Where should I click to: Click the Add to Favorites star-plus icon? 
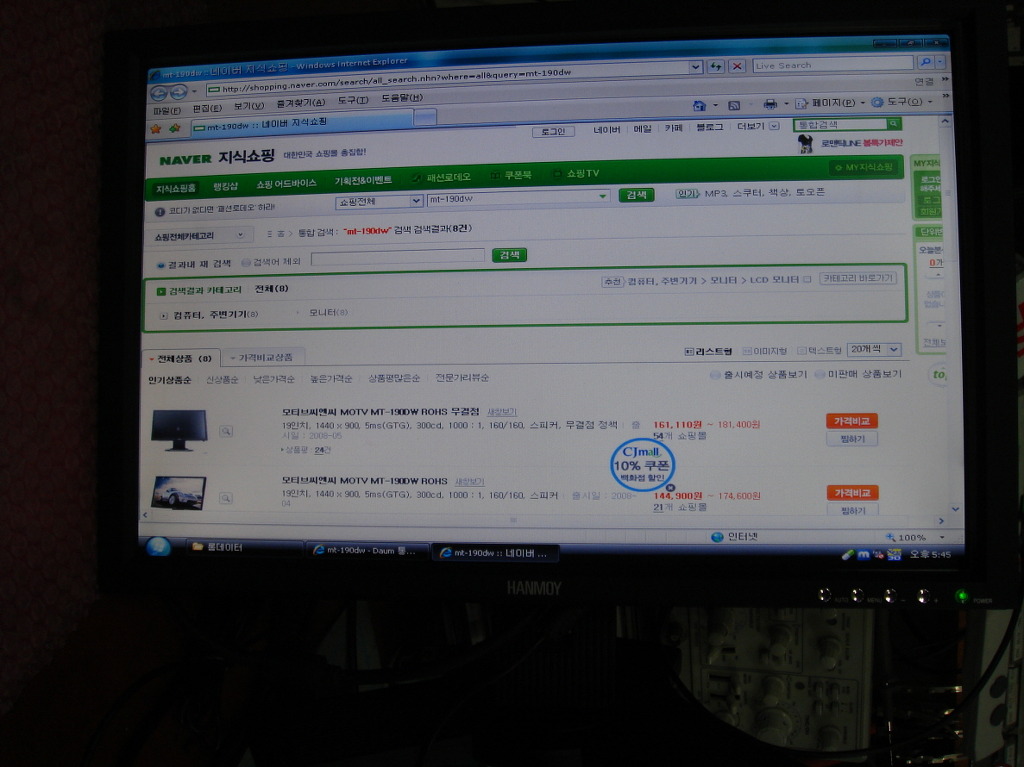click(174, 128)
